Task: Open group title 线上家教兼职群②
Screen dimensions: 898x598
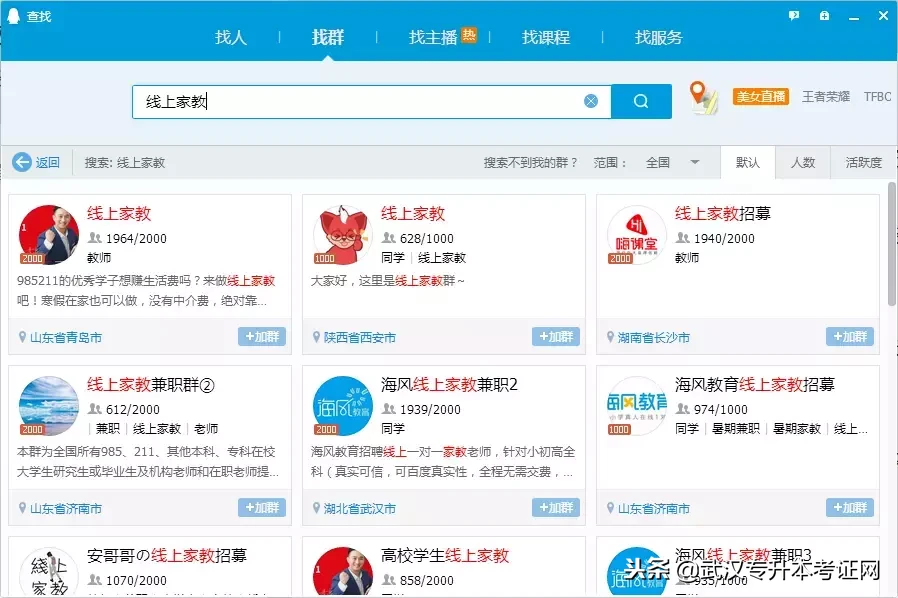Action: tap(151, 385)
